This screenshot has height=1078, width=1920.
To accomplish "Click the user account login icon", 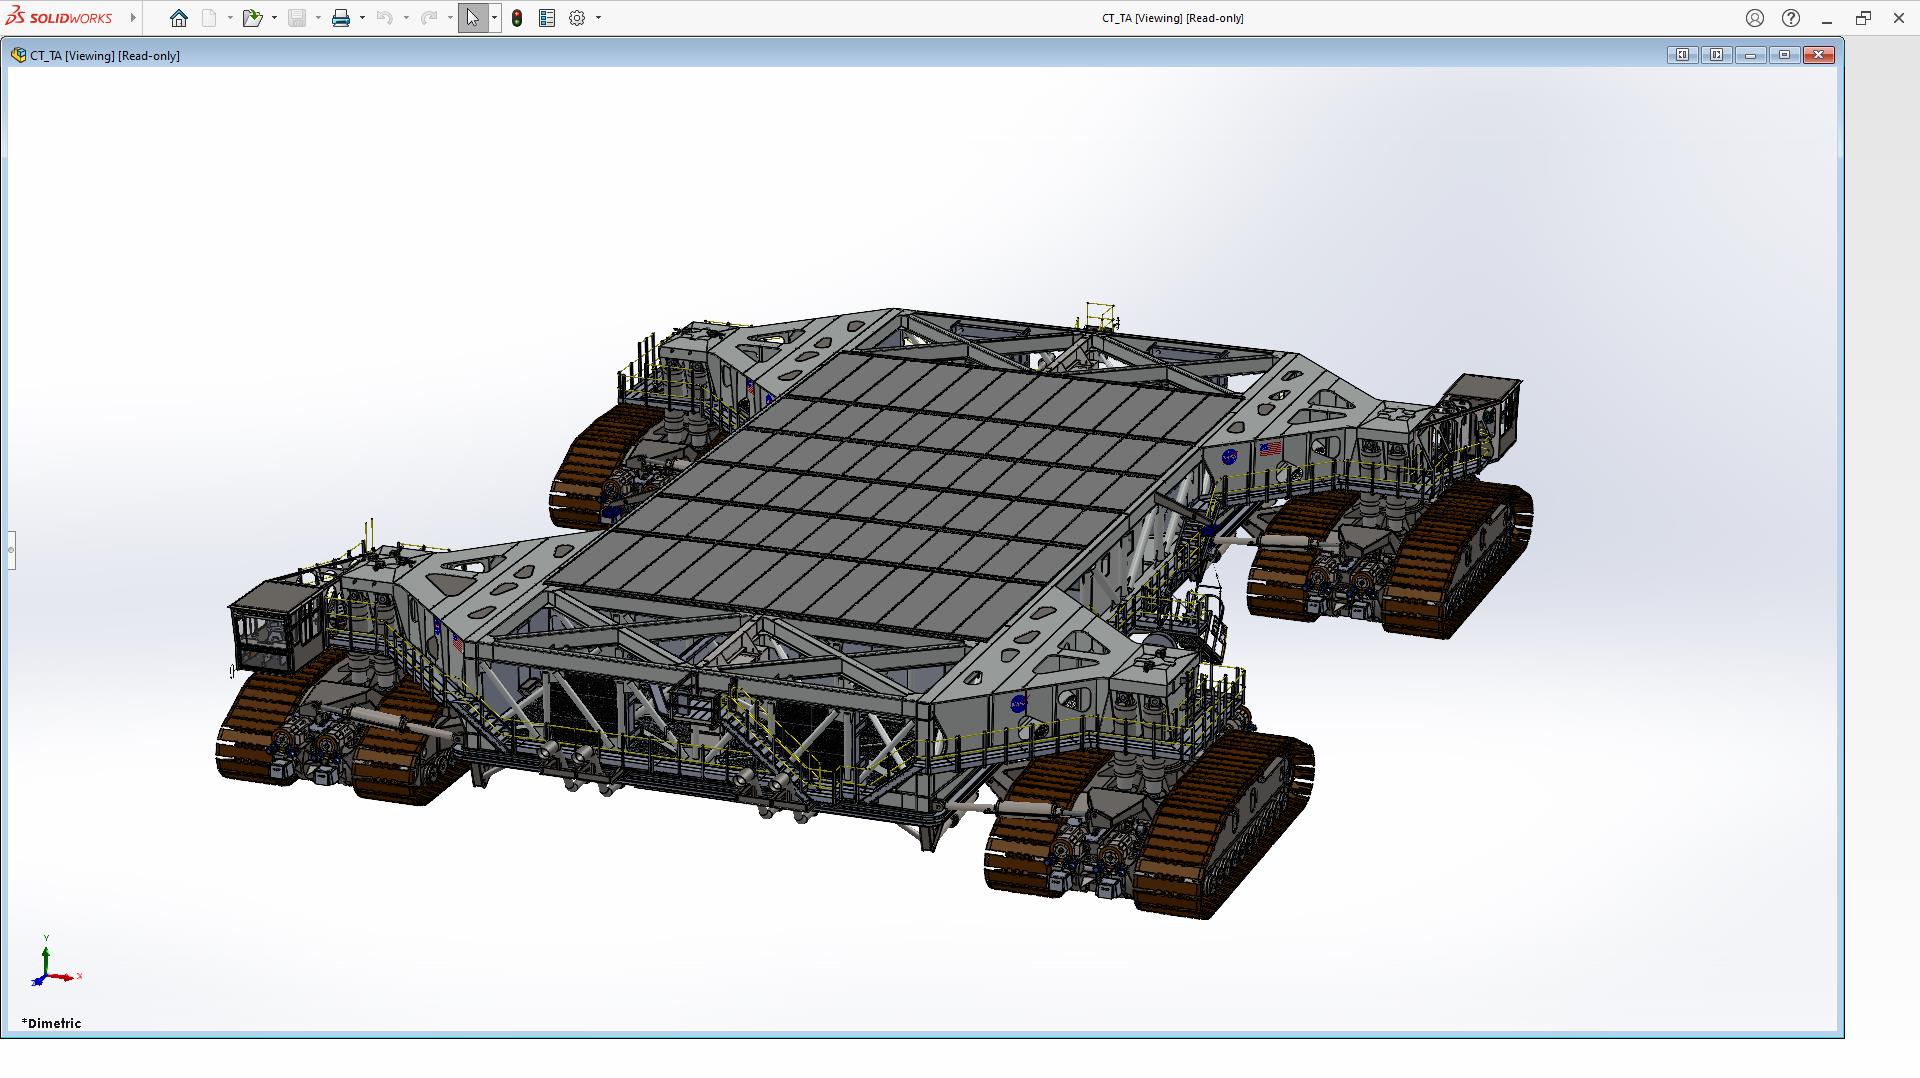I will coord(1754,18).
